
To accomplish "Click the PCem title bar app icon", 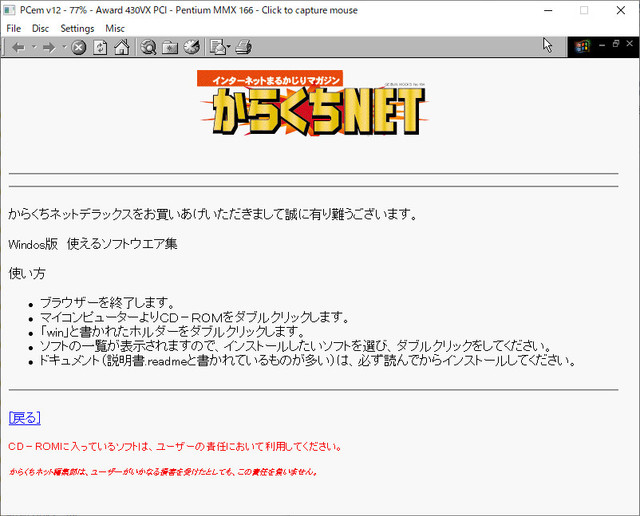I will point(9,10).
